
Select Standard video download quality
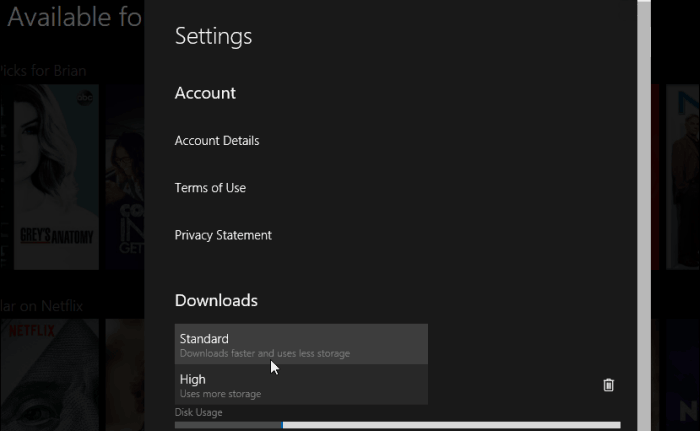[x=301, y=345]
